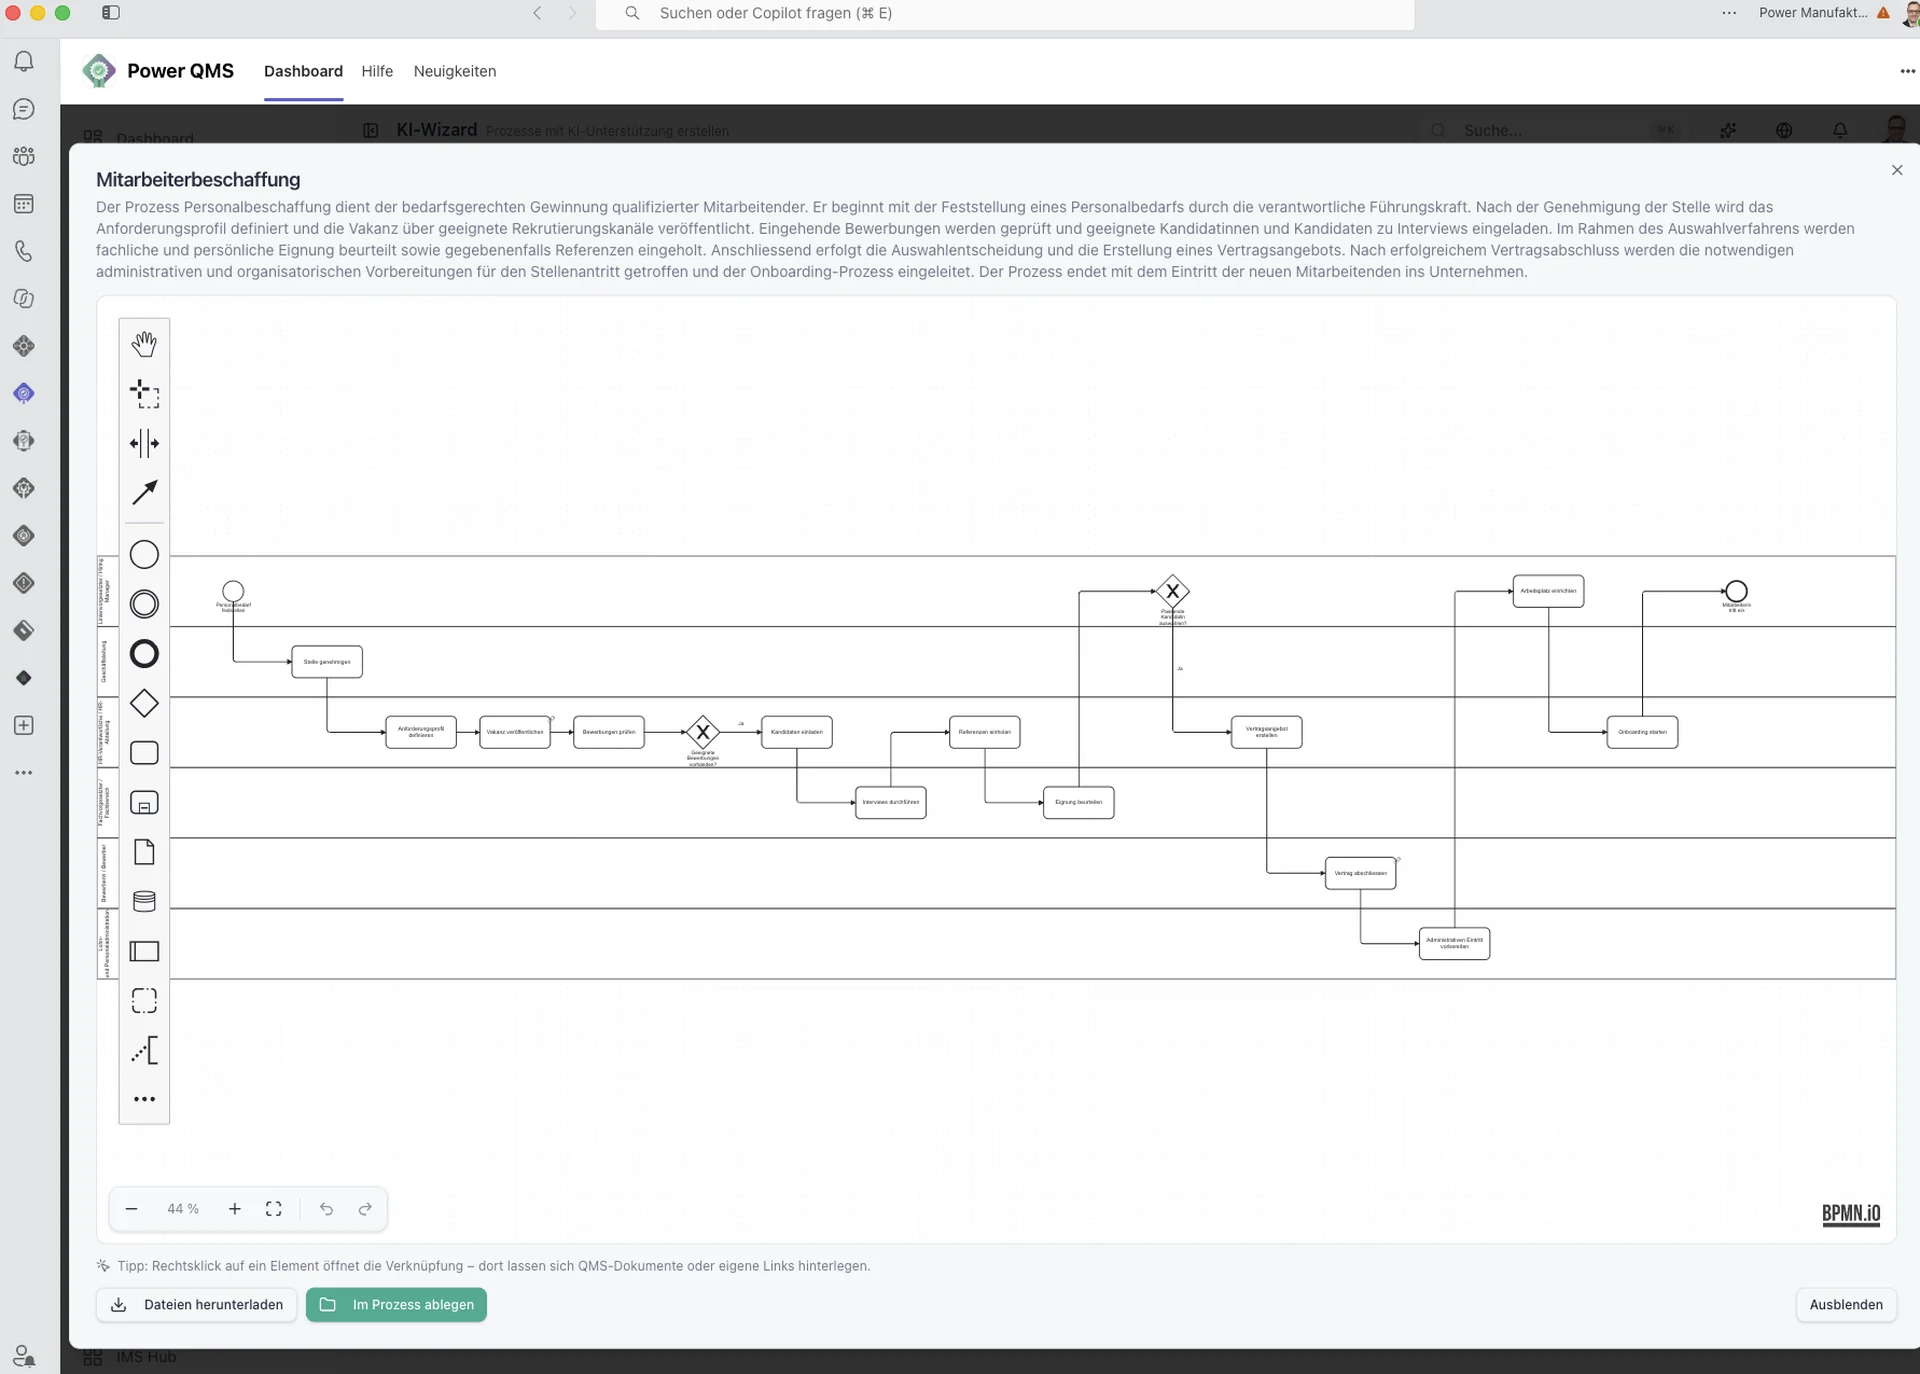Screen dimensions: 1920x1374
Task: Zoom out the diagram with minus button
Action: 131,1209
